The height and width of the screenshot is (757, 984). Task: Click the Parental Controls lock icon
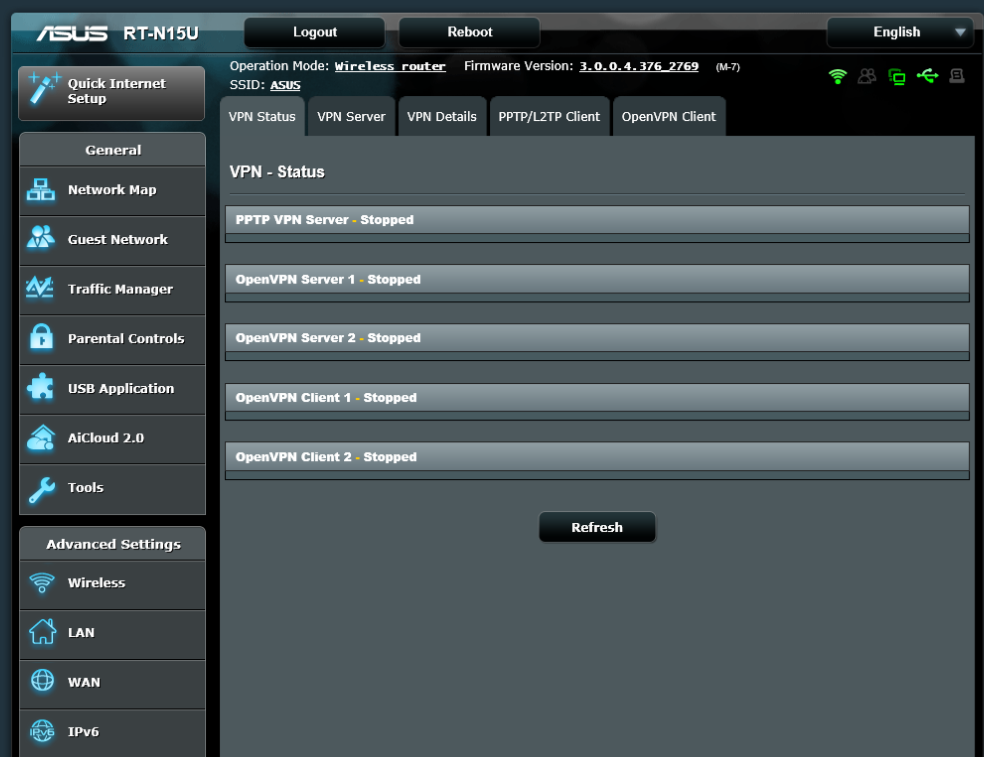pos(41,337)
